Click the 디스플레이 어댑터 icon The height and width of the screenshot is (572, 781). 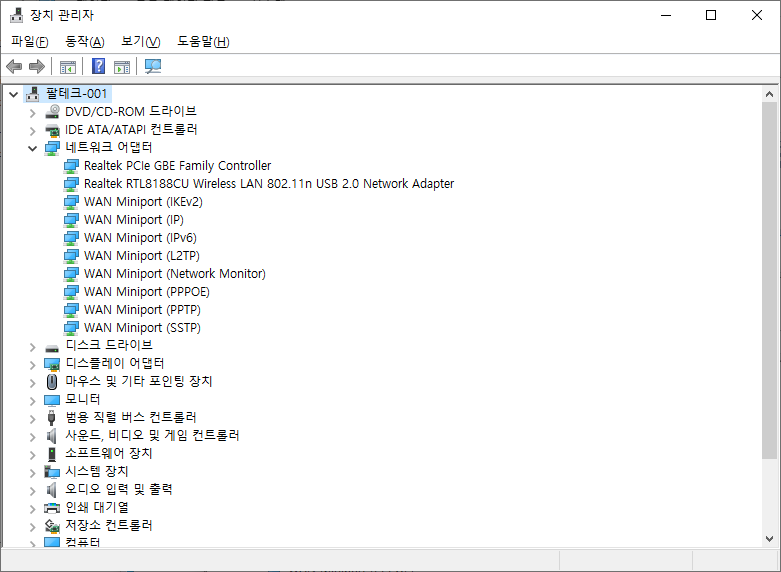click(52, 364)
